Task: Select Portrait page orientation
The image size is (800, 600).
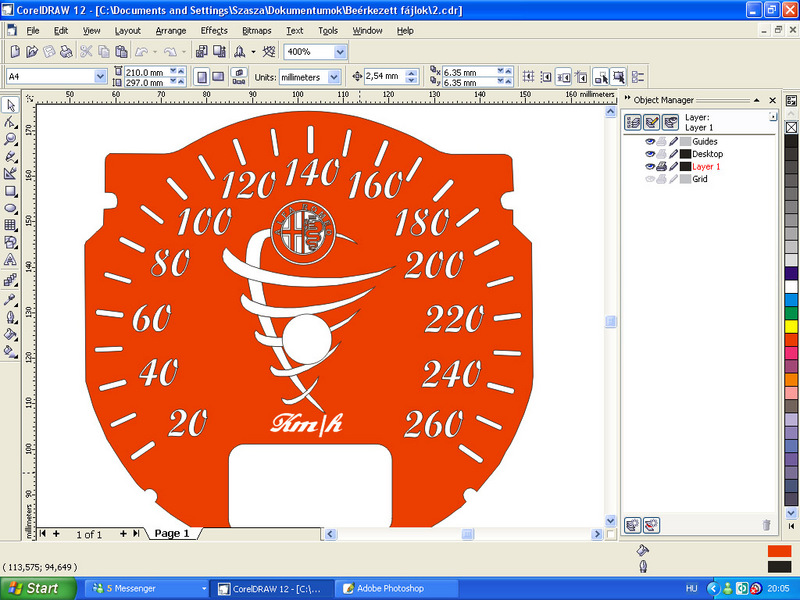Action: pyautogui.click(x=202, y=77)
